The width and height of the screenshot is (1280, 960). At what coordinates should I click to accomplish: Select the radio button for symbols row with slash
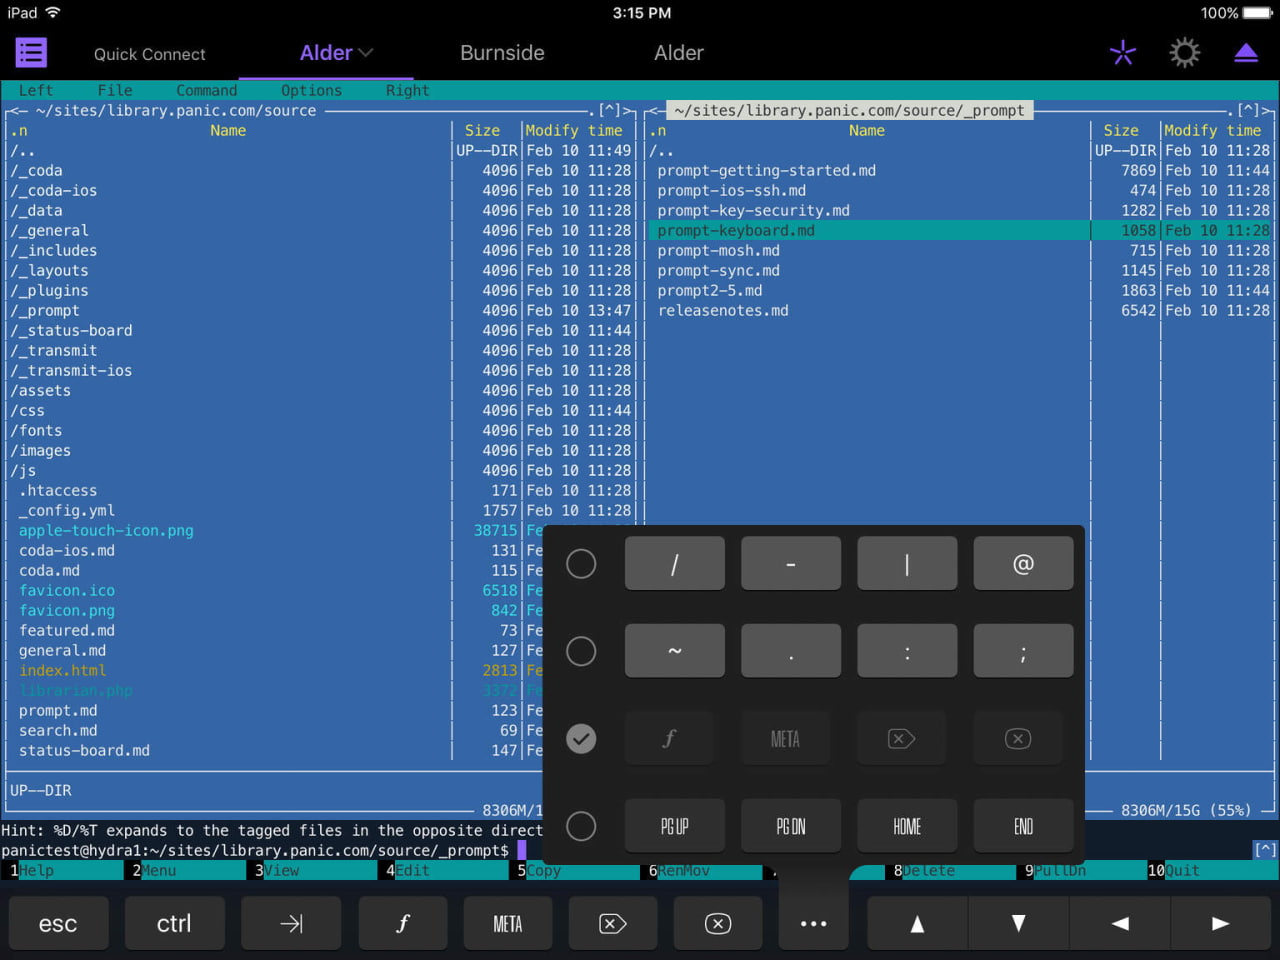coord(581,564)
